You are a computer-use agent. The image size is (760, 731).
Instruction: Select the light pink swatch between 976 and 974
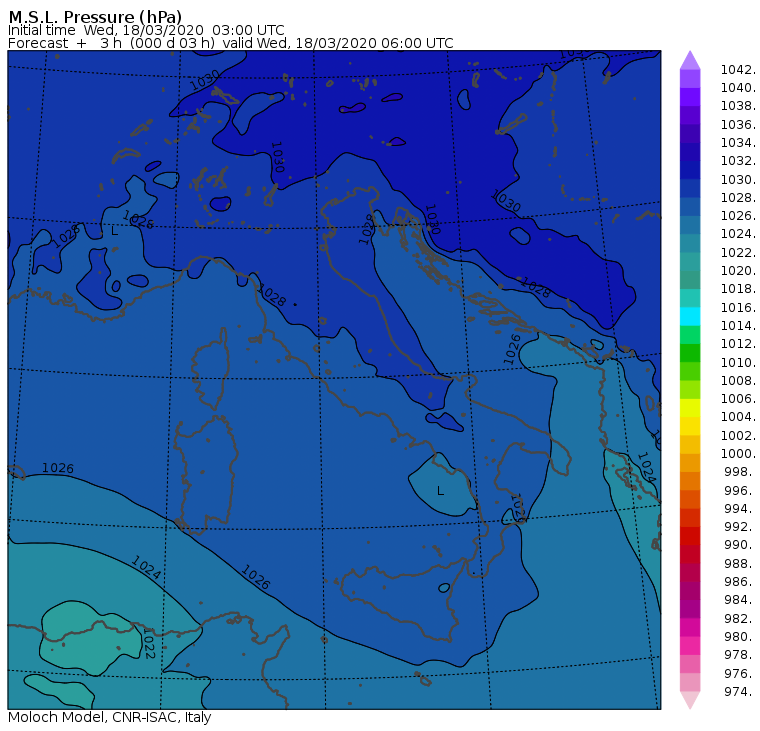[690, 682]
